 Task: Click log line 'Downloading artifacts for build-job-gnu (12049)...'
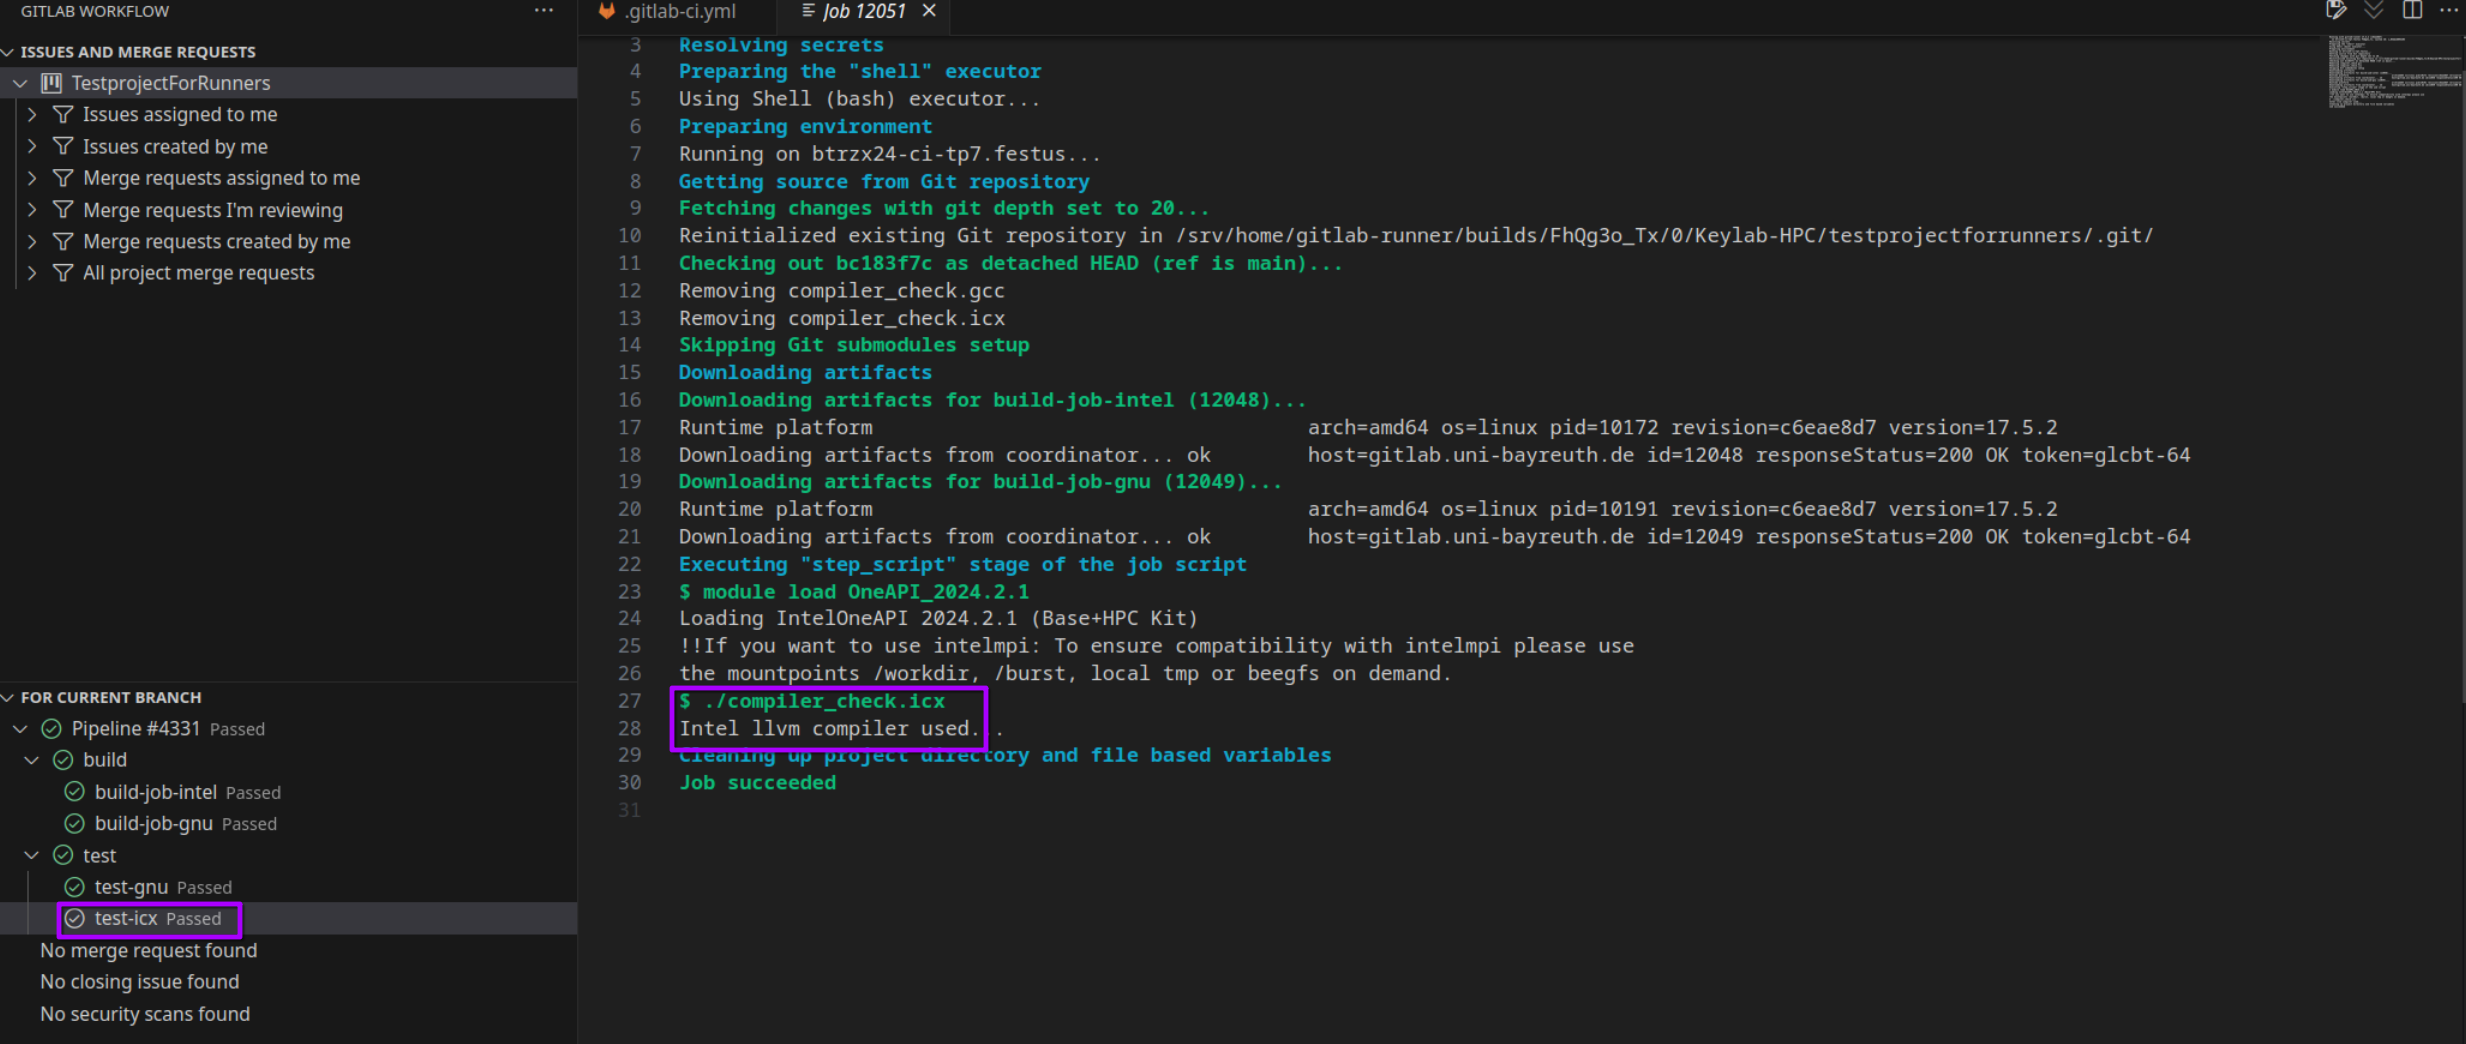pyautogui.click(x=979, y=482)
